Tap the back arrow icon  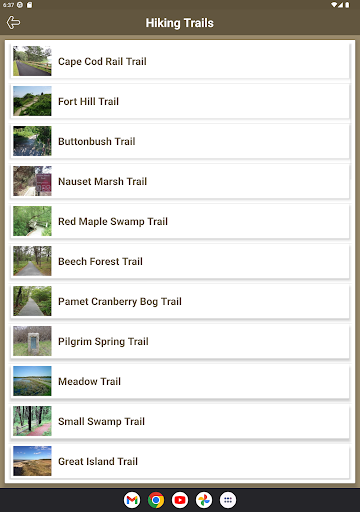click(x=13, y=23)
